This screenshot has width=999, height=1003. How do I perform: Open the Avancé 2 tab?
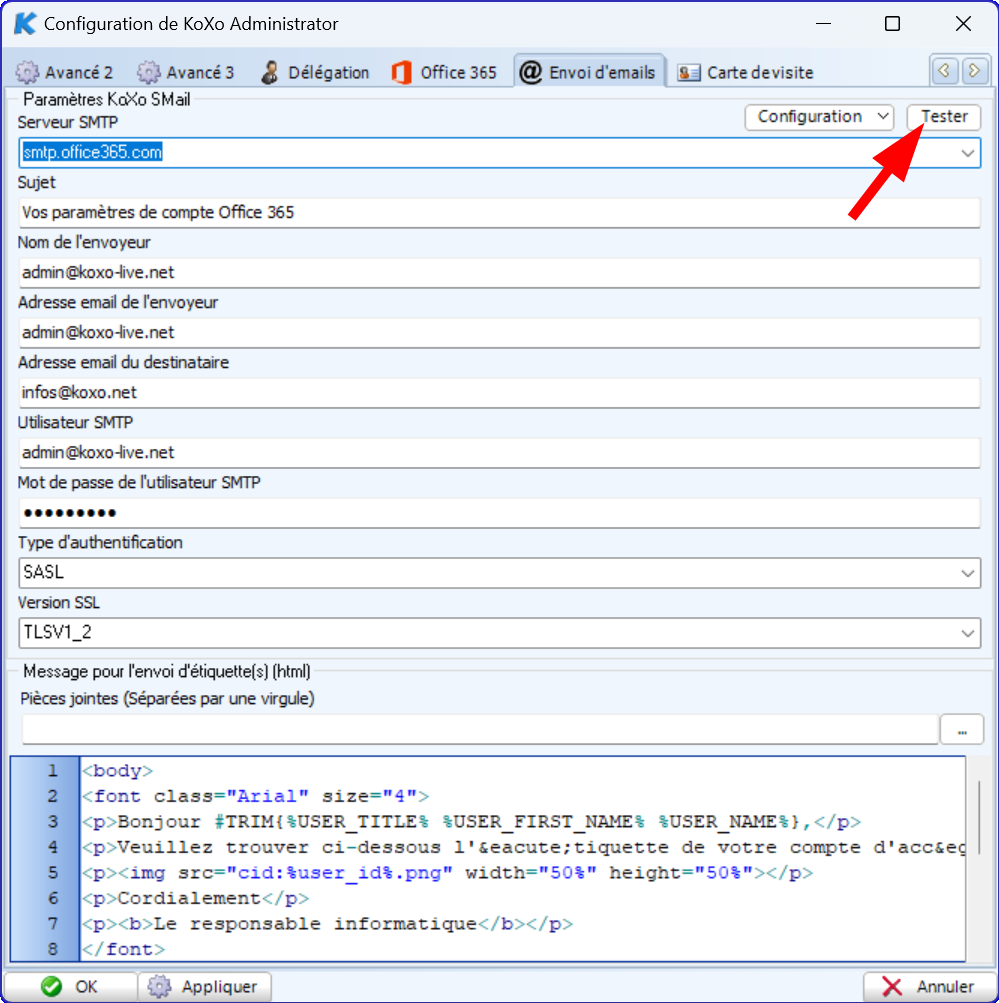click(65, 72)
